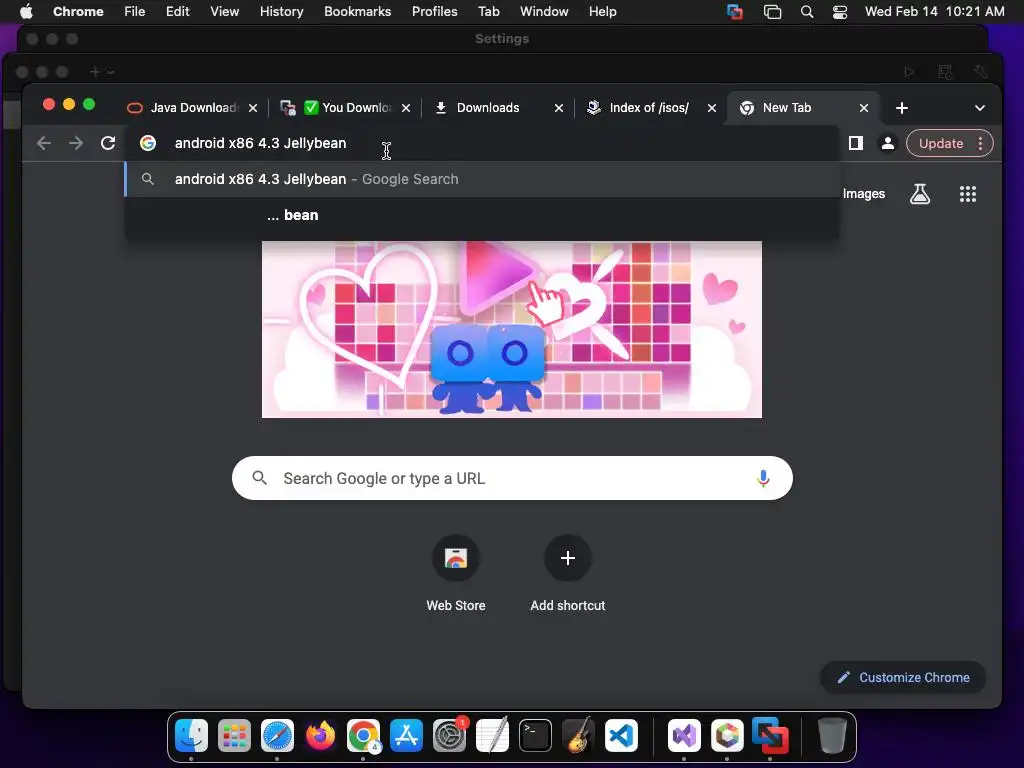
Task: Click the address bar with typed query
Action: click(482, 143)
